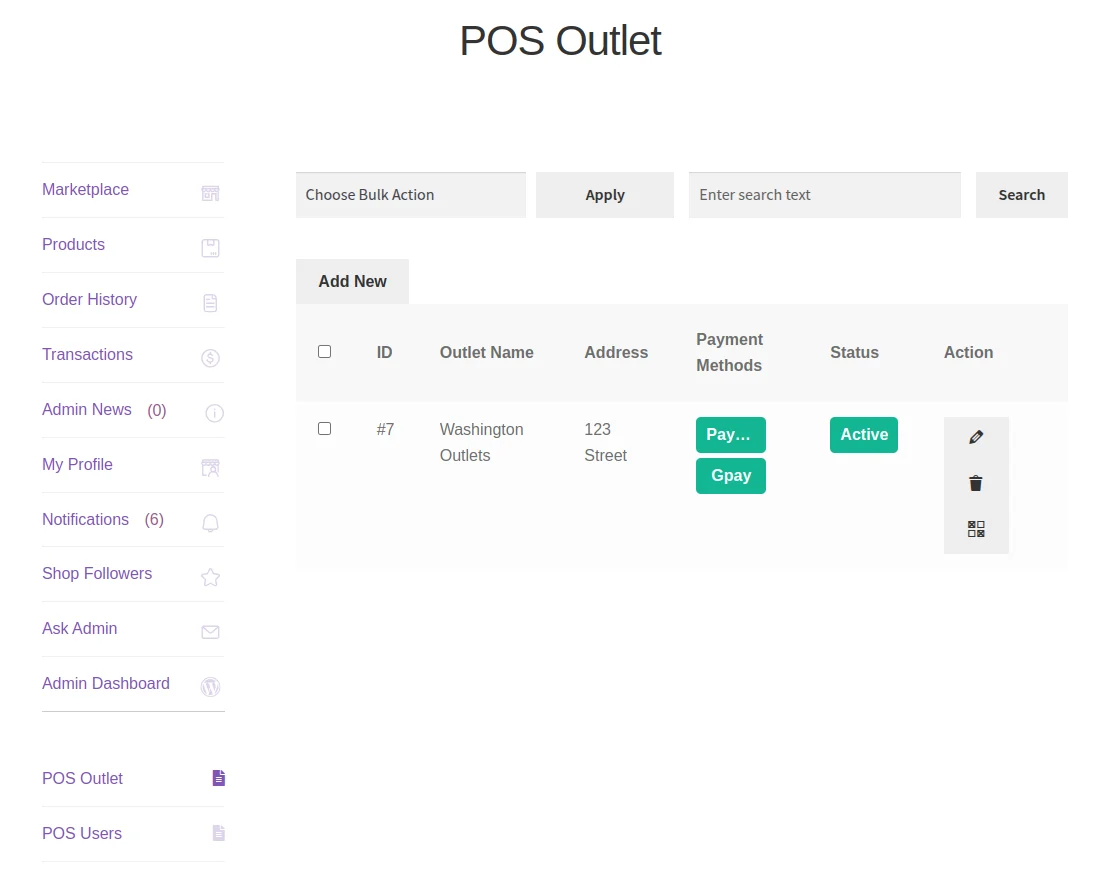
Task: Navigate to the Order History menu item
Action: point(89,300)
